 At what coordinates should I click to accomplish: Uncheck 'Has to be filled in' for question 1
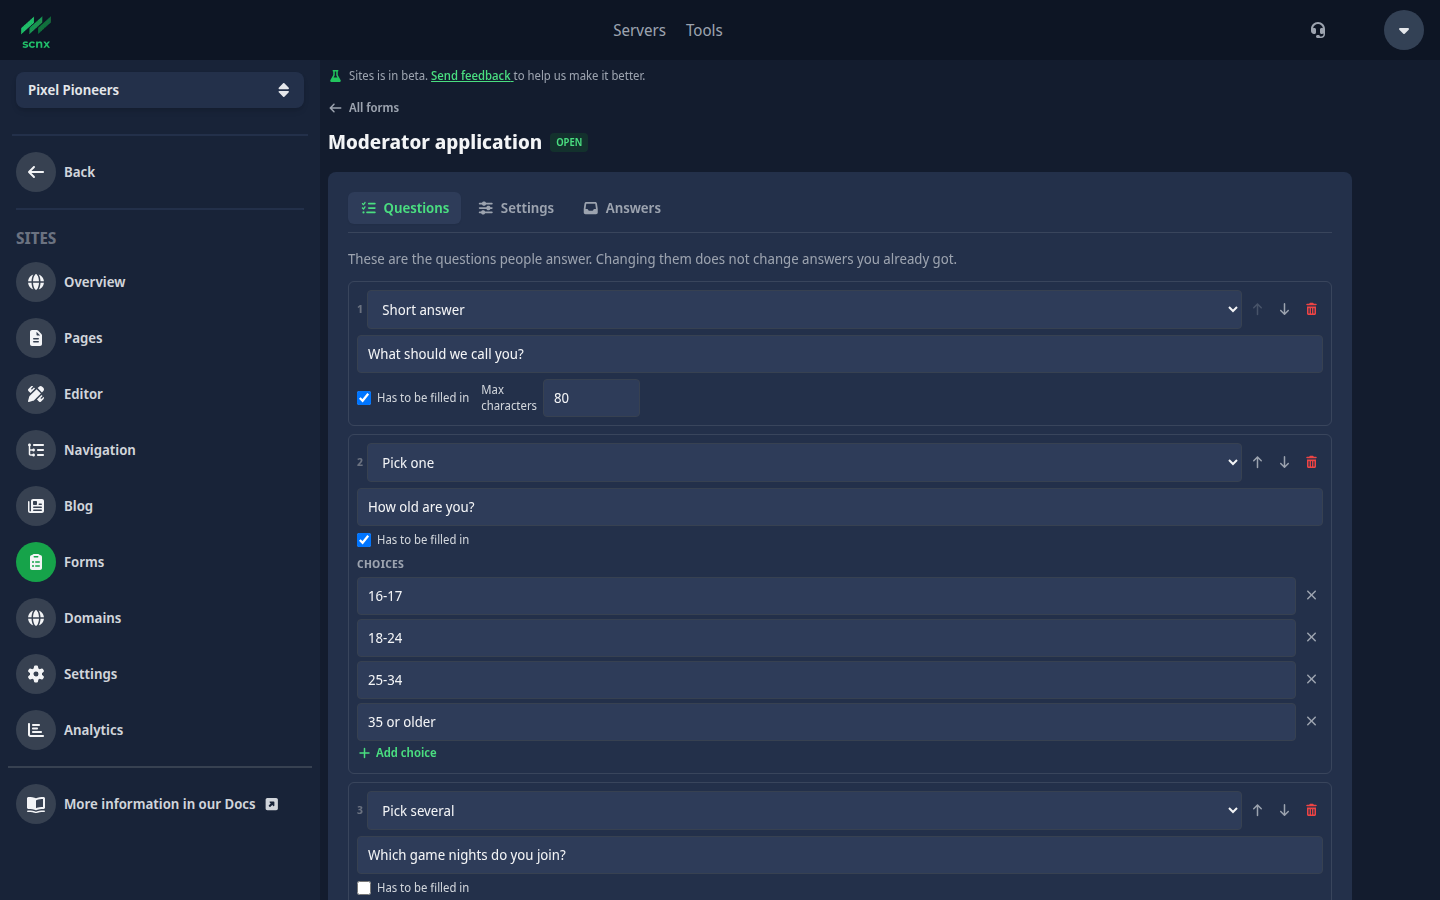[364, 398]
